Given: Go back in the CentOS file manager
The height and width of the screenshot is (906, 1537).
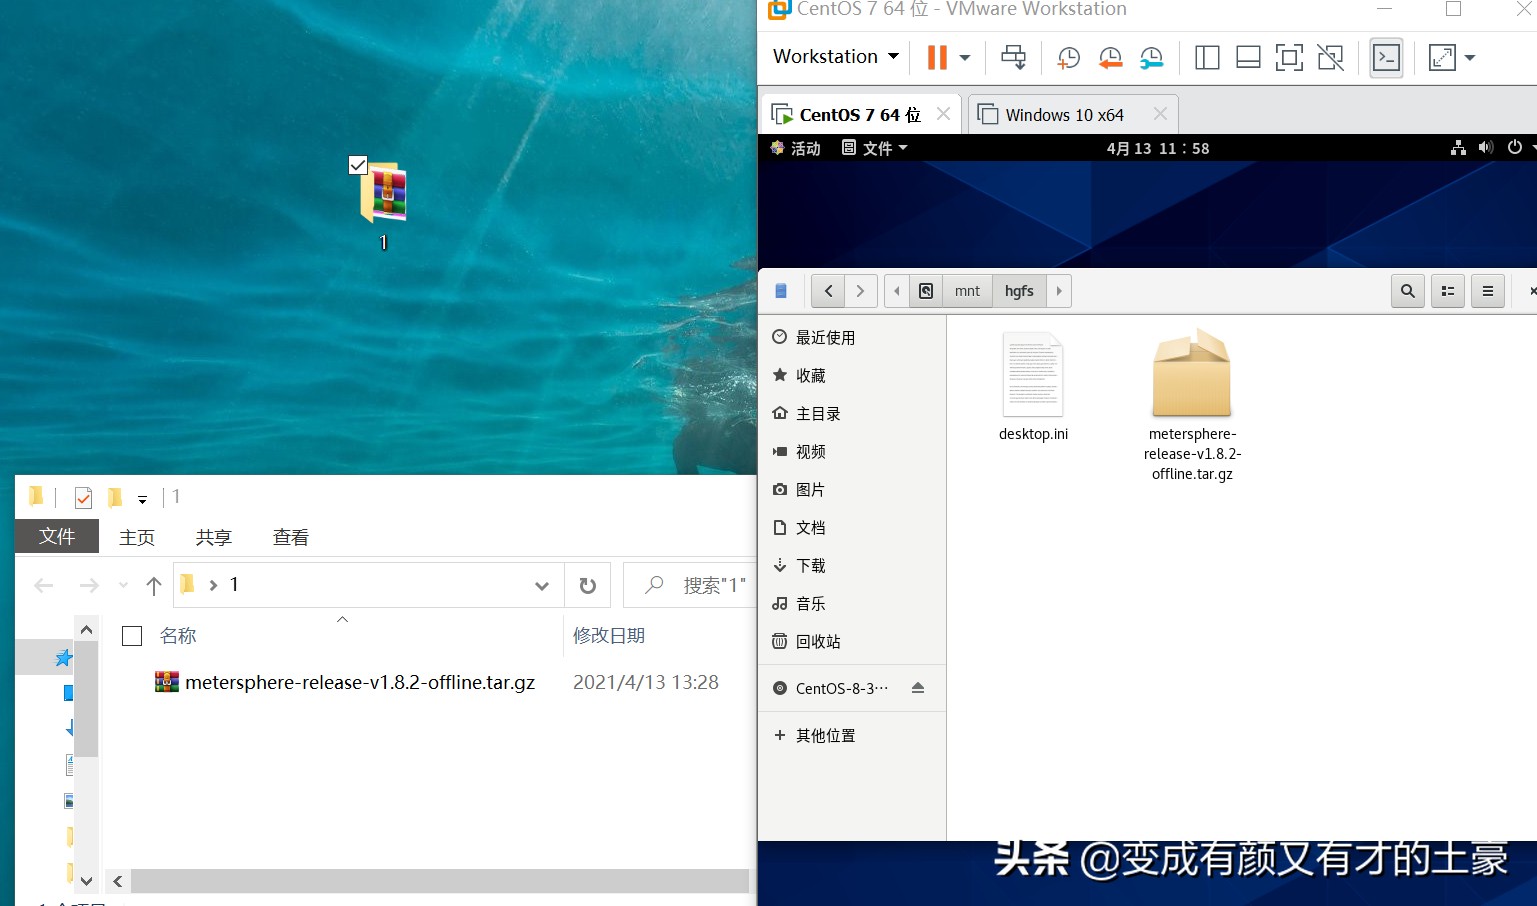Looking at the screenshot, I should click(x=828, y=291).
